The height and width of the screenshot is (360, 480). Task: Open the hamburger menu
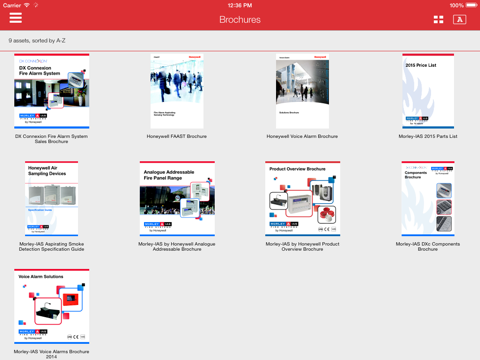coord(16,18)
